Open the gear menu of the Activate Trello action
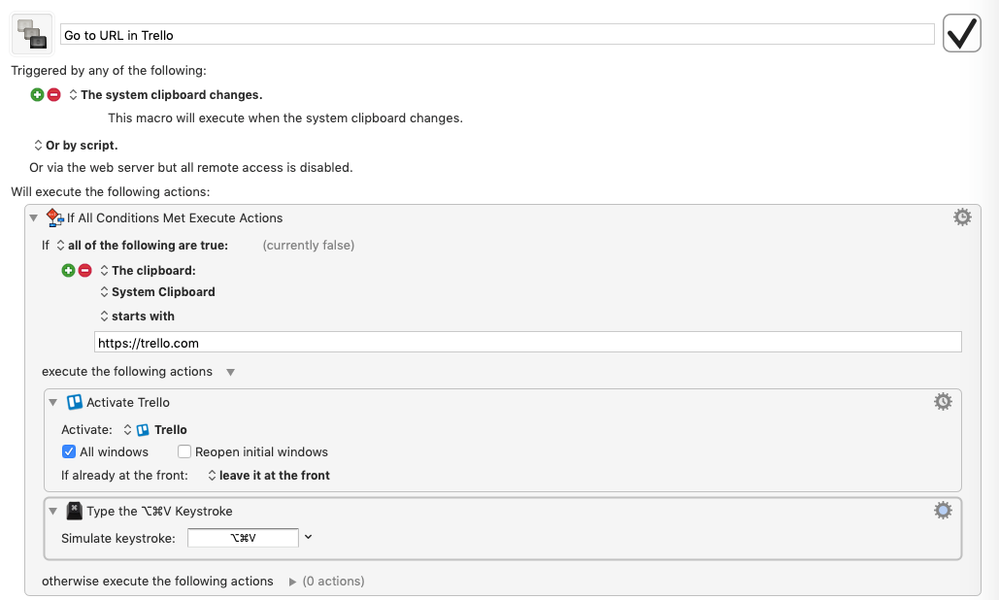 943,401
